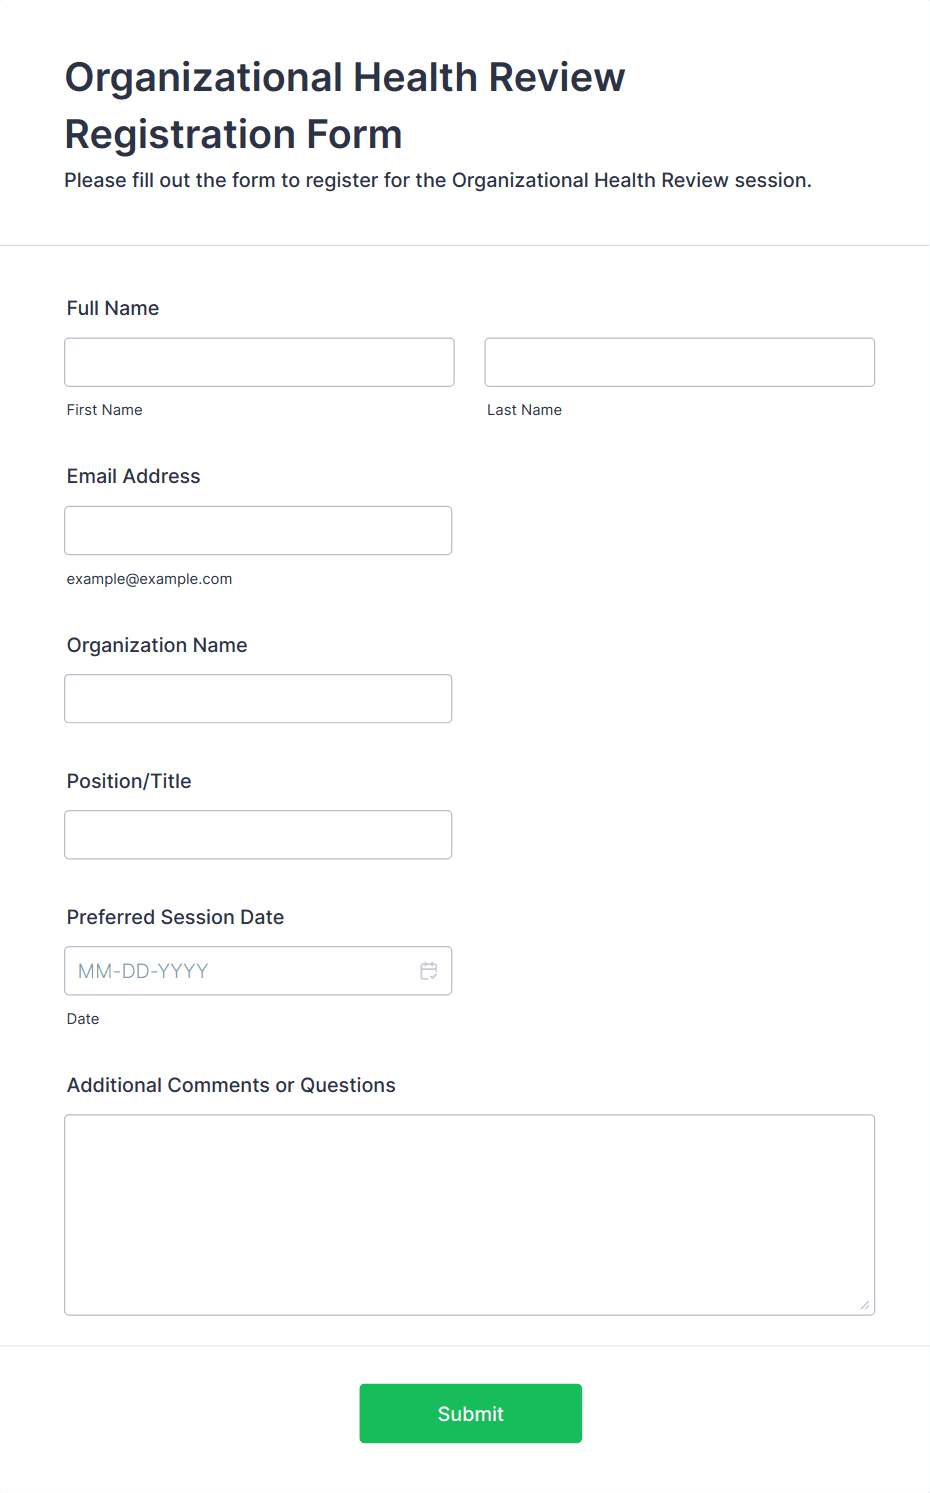Click the "Organization Name" label
Image resolution: width=930 pixels, height=1493 pixels.
coord(157,645)
